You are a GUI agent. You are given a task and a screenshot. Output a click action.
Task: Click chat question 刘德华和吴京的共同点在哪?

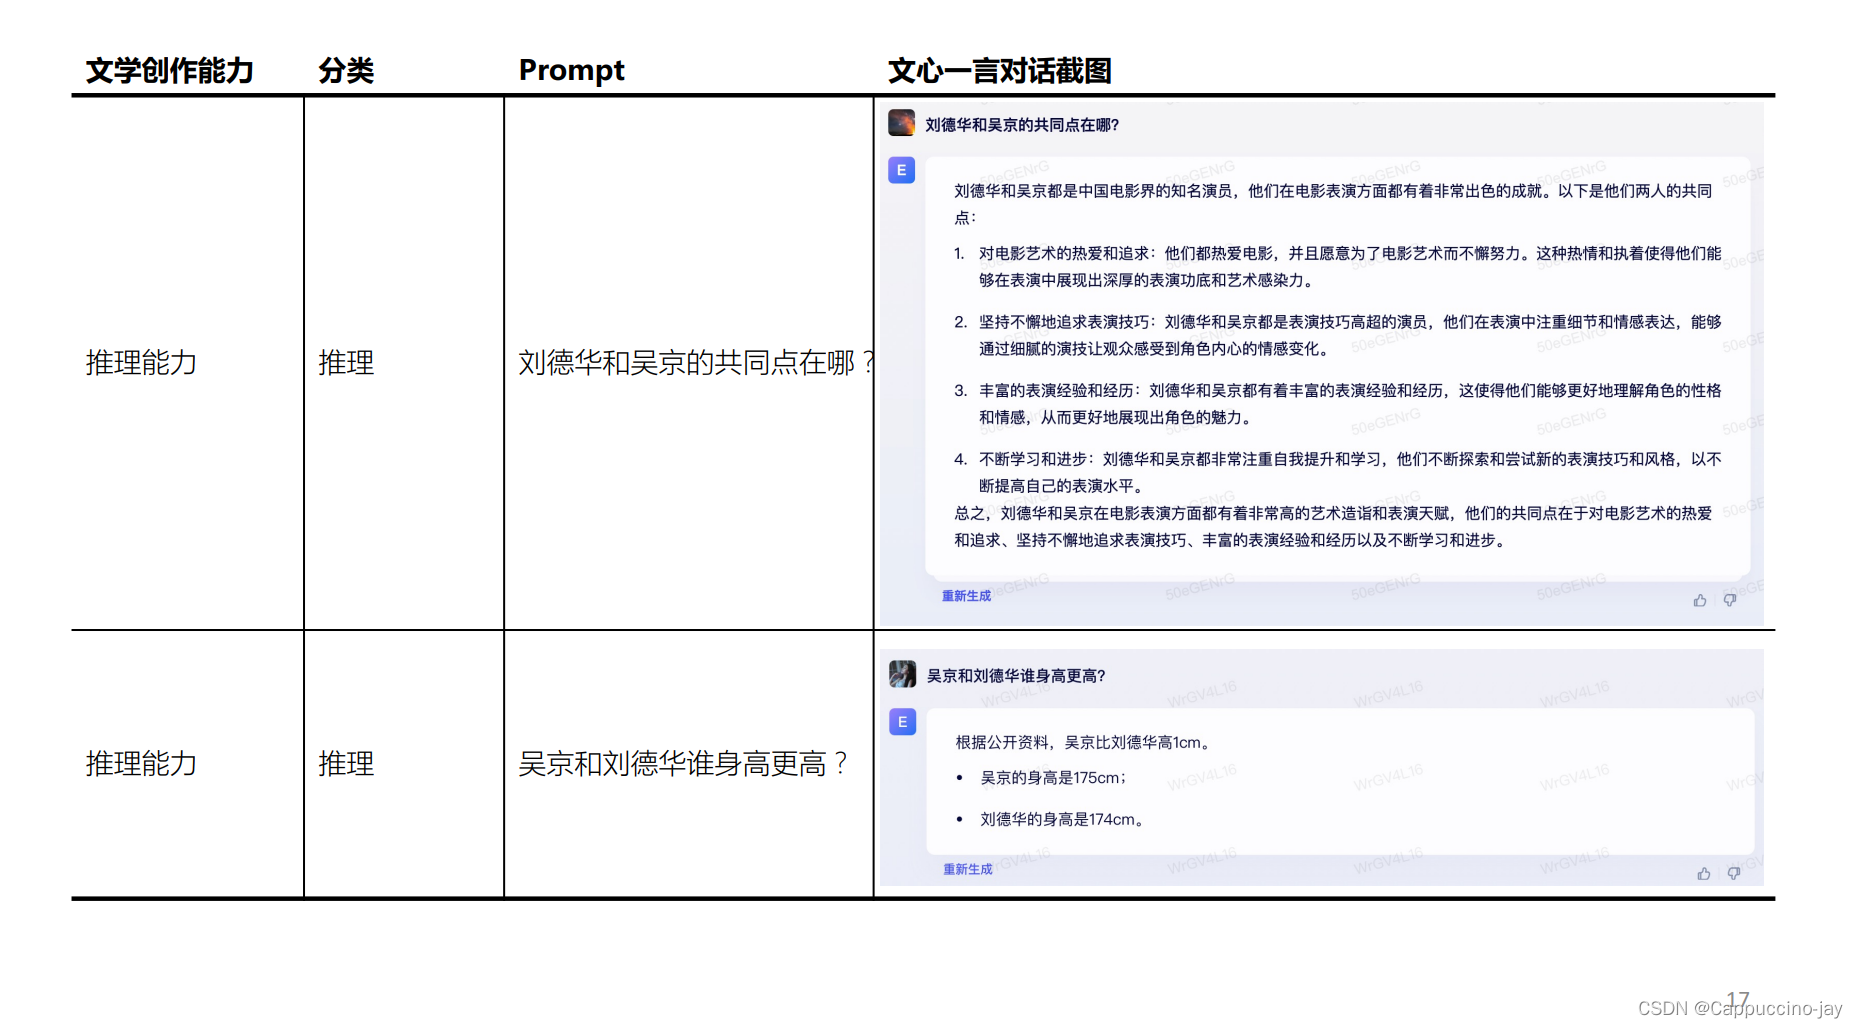(x=1022, y=125)
